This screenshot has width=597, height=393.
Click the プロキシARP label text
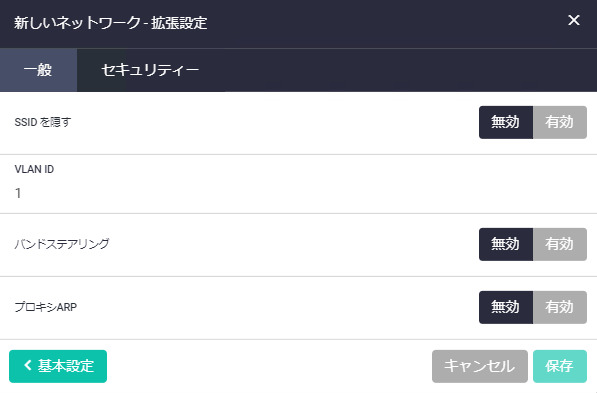tap(46, 307)
